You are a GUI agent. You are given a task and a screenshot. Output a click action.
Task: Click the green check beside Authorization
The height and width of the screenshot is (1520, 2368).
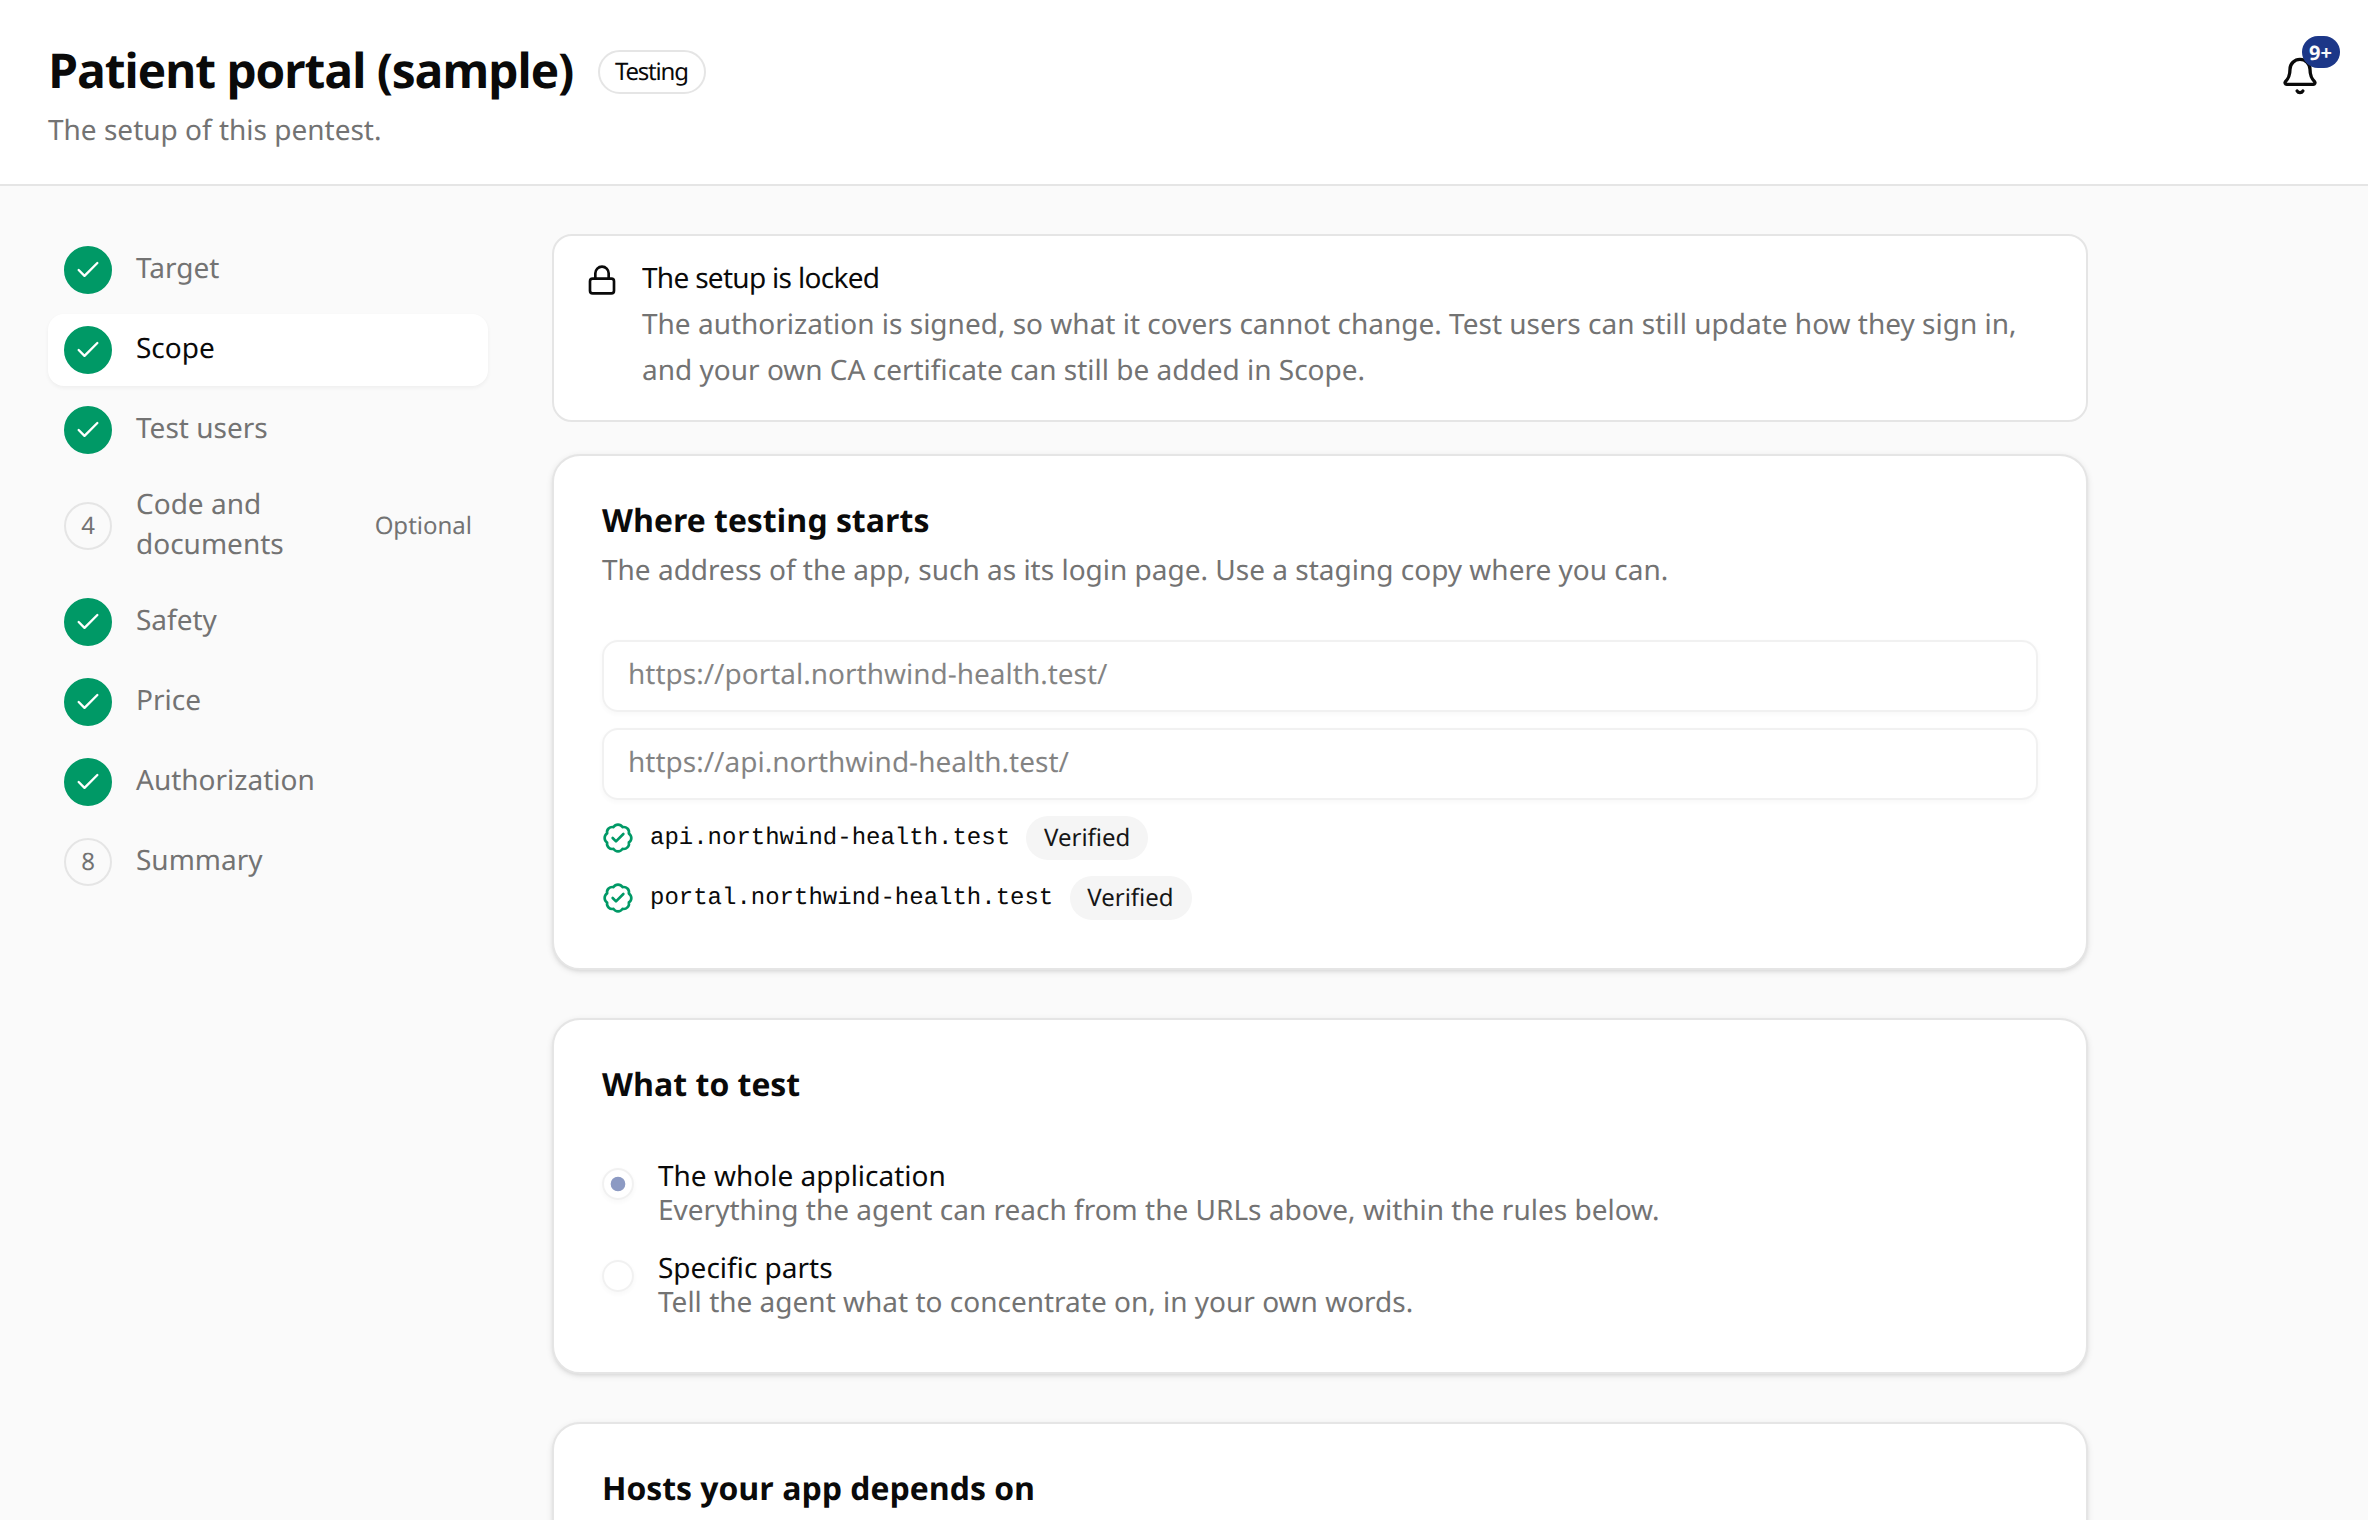[88, 781]
